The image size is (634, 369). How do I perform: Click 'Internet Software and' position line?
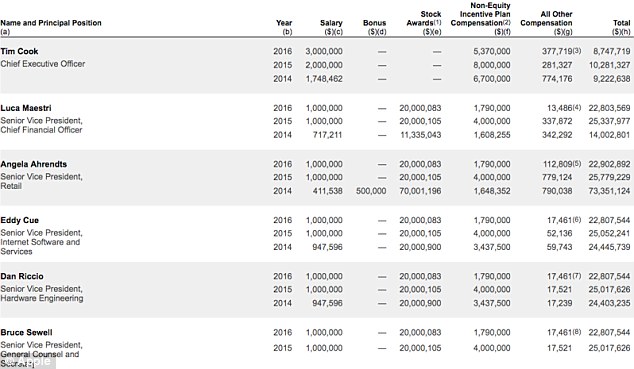pyautogui.click(x=40, y=242)
